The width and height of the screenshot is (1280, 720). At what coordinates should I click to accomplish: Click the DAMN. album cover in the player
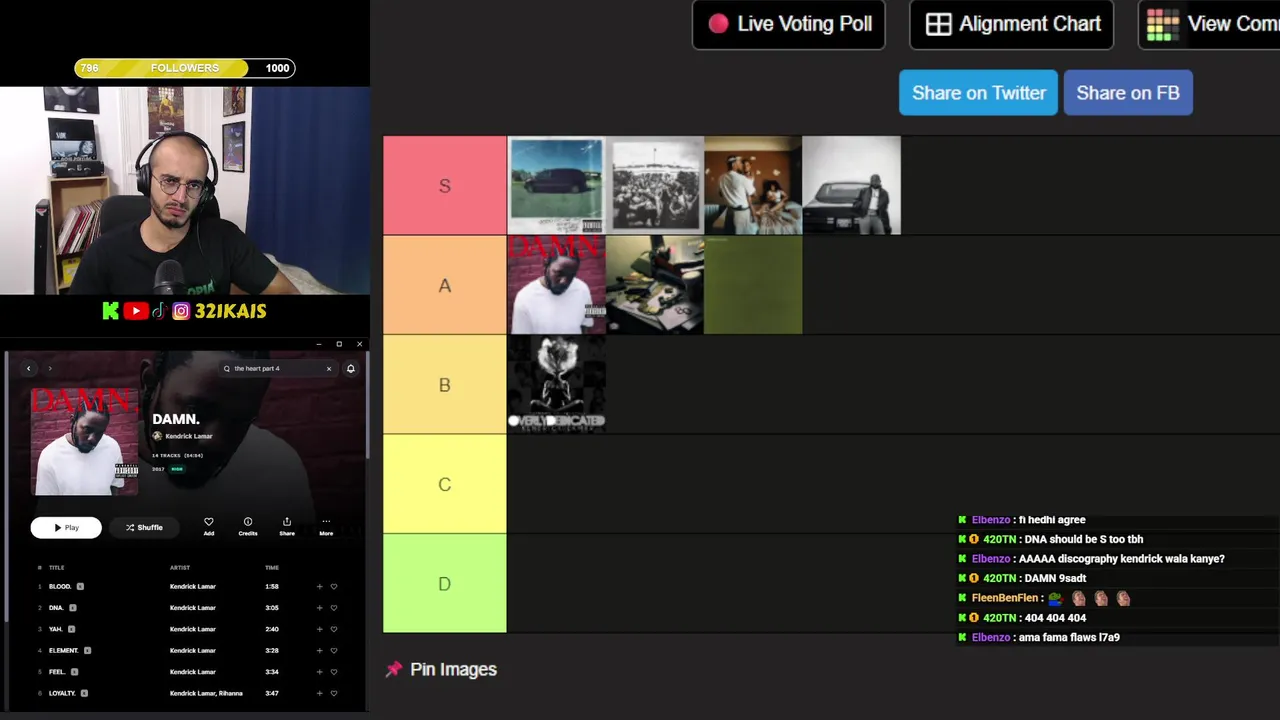pyautogui.click(x=84, y=441)
